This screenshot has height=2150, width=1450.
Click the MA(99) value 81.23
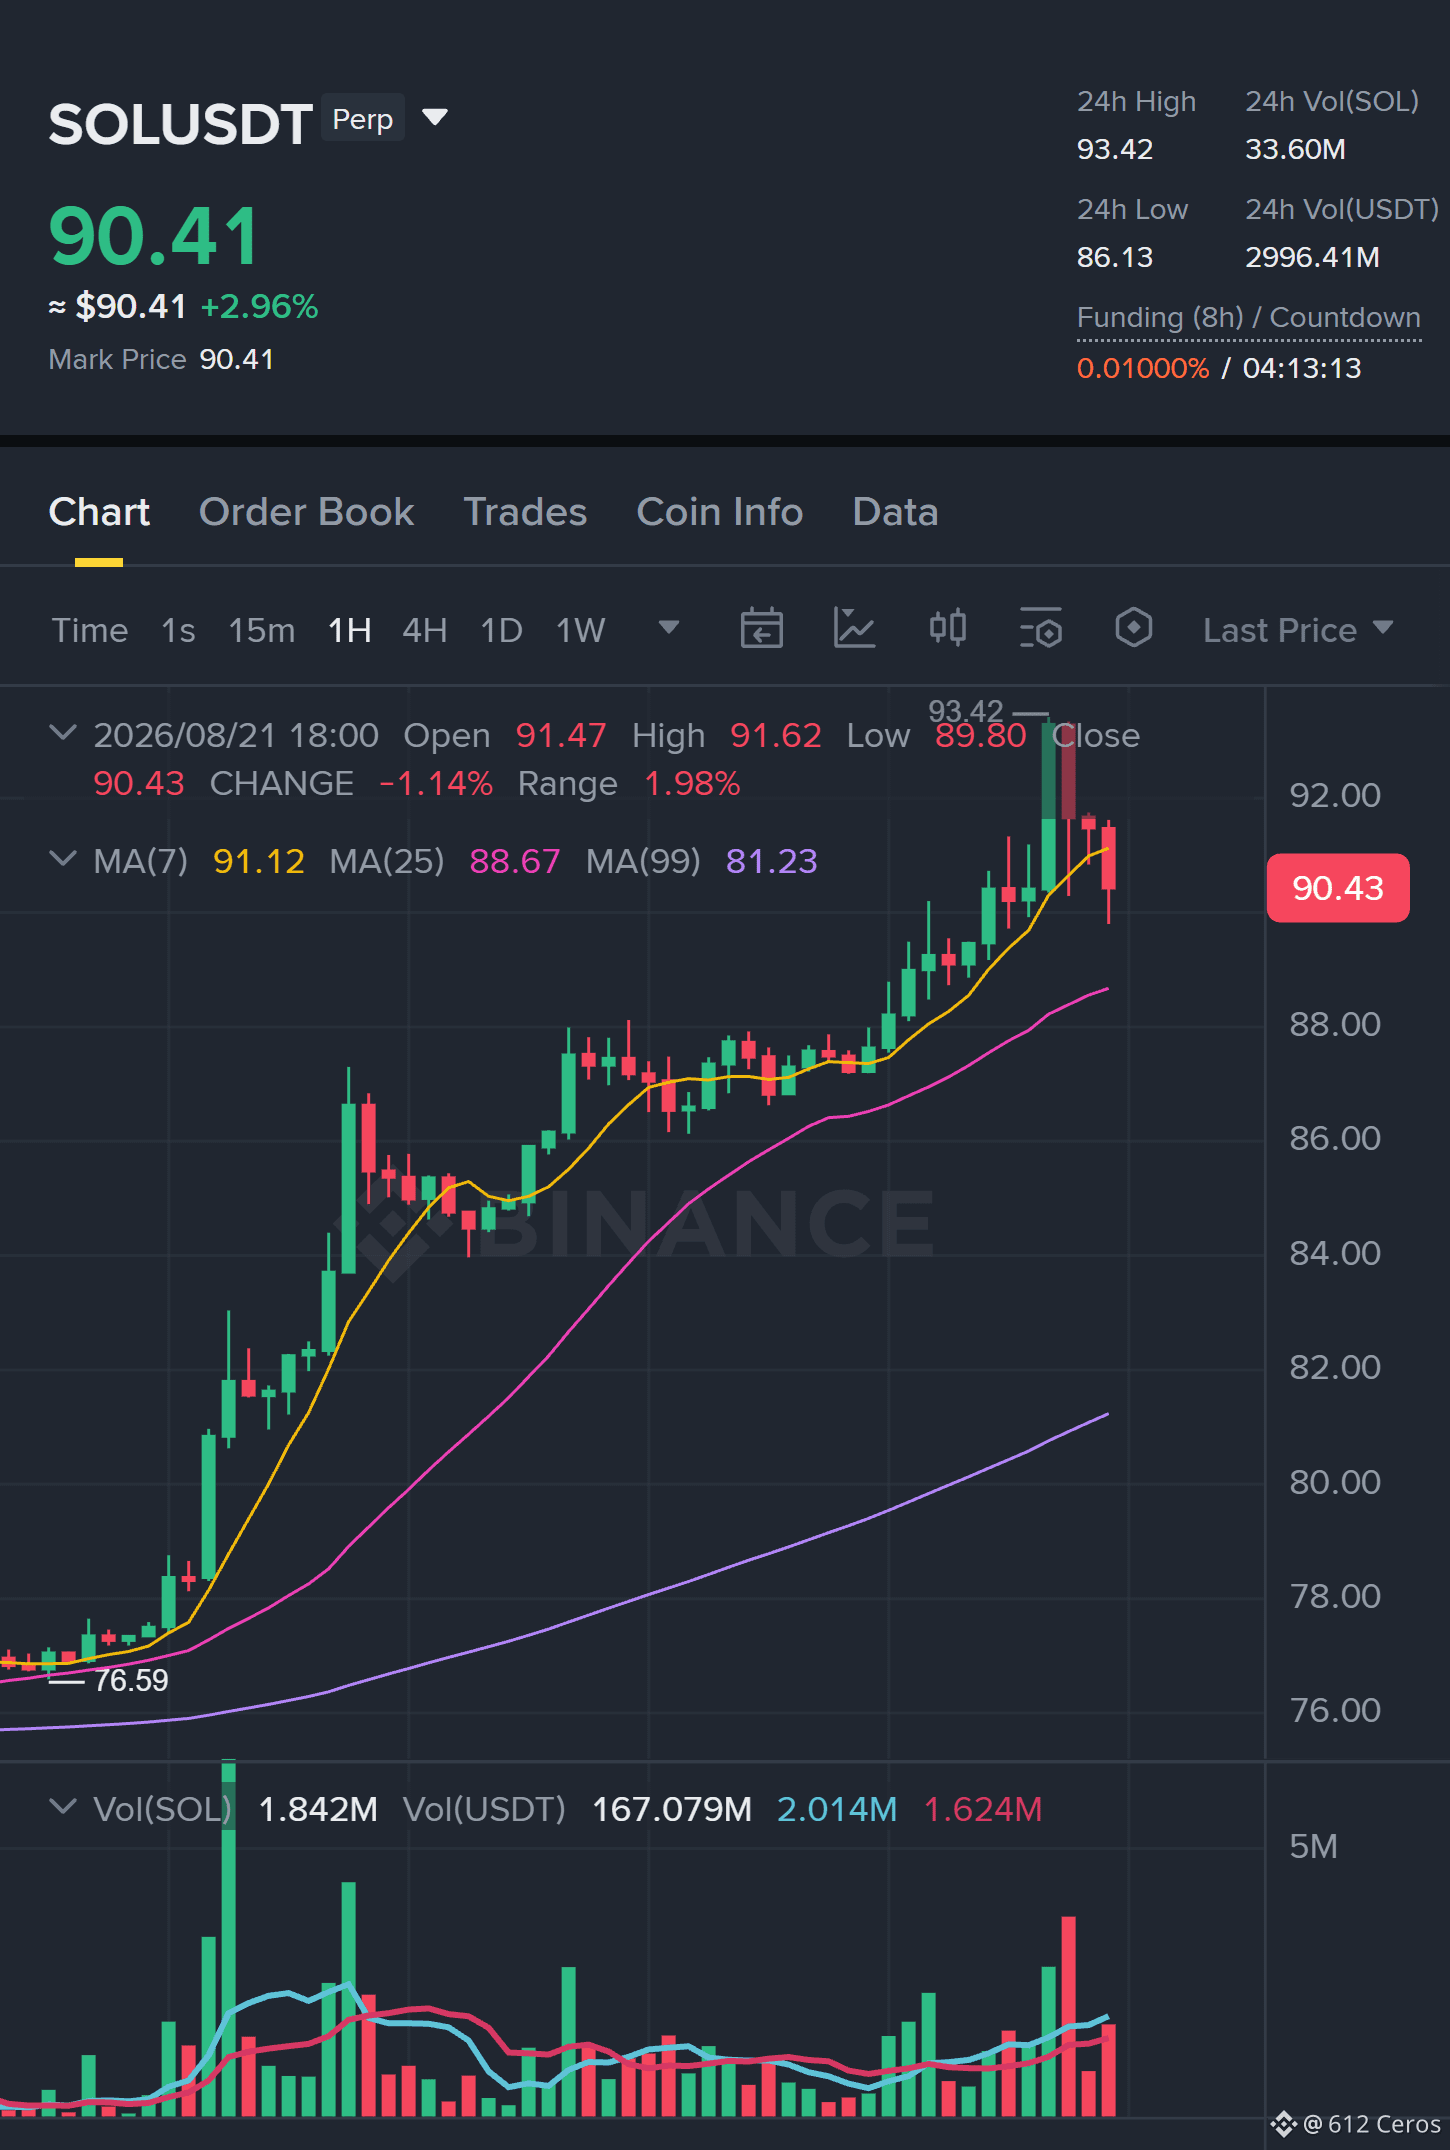pyautogui.click(x=772, y=861)
